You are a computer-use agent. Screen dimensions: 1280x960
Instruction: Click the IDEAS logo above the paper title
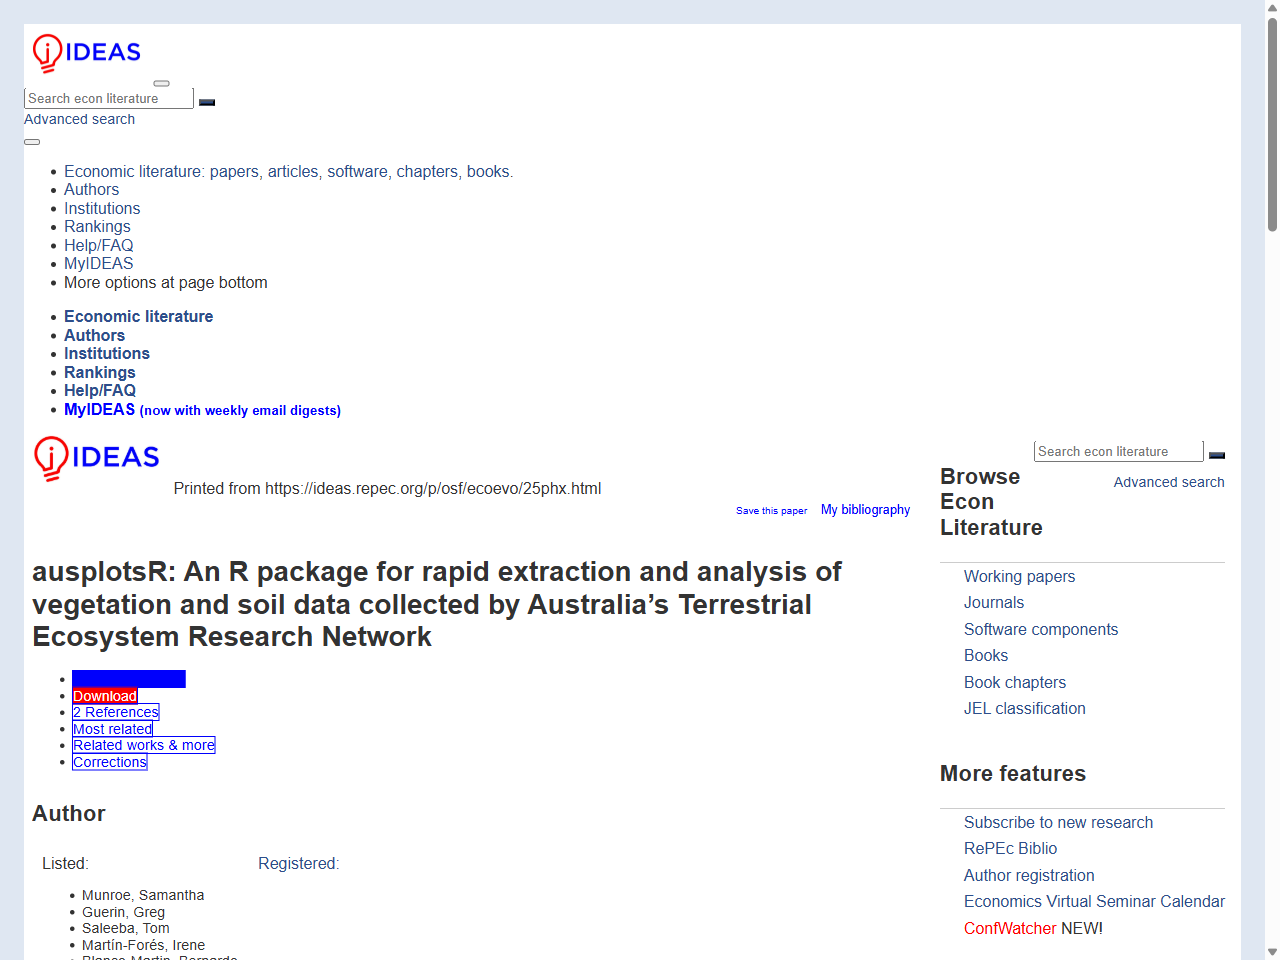95,458
